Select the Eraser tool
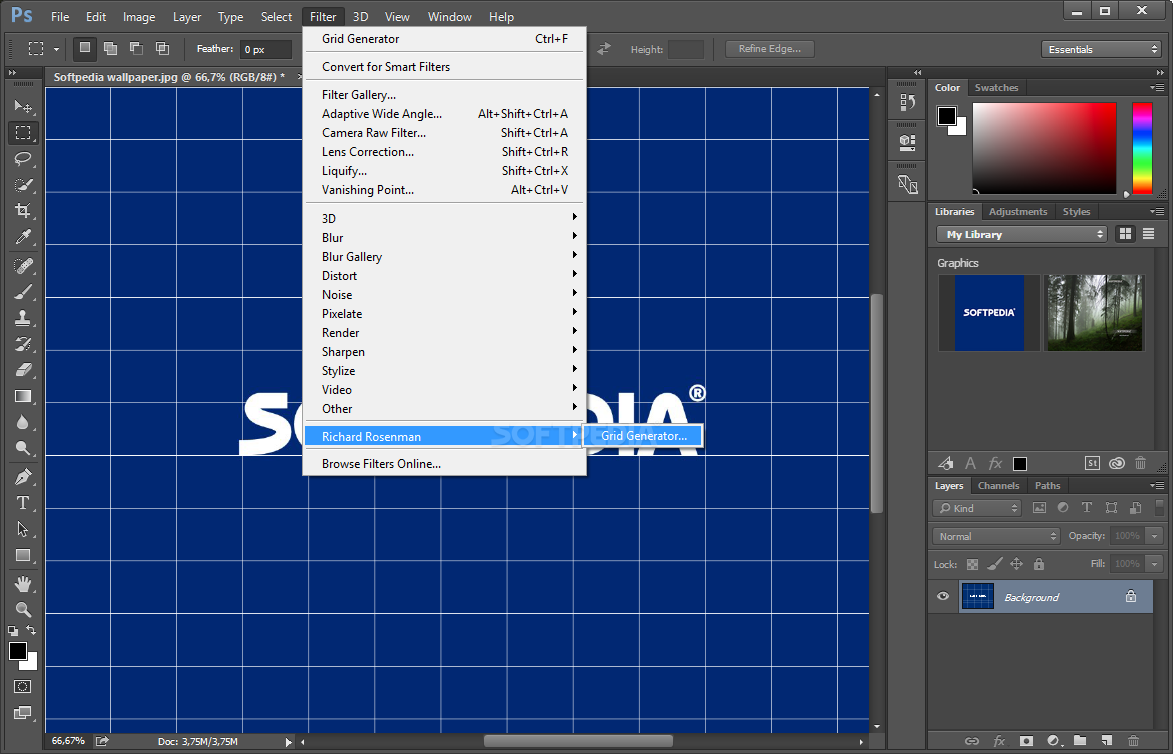Screen dimensions: 1173x754 (23, 370)
